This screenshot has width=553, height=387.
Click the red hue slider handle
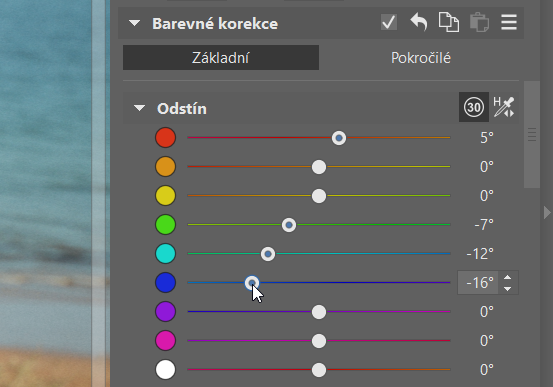click(339, 138)
